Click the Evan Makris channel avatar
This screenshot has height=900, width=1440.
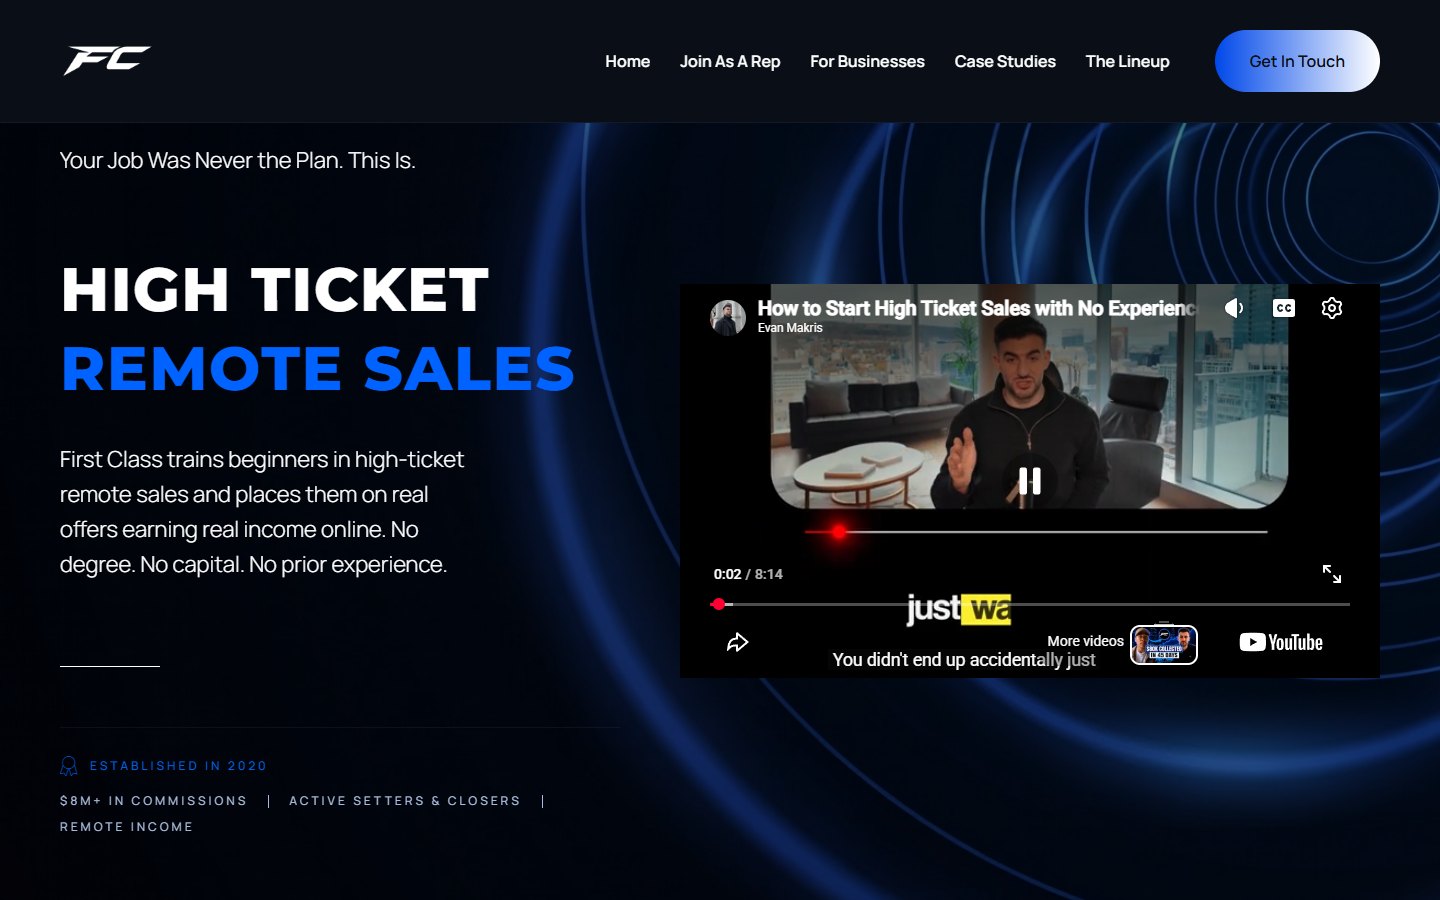click(x=728, y=317)
